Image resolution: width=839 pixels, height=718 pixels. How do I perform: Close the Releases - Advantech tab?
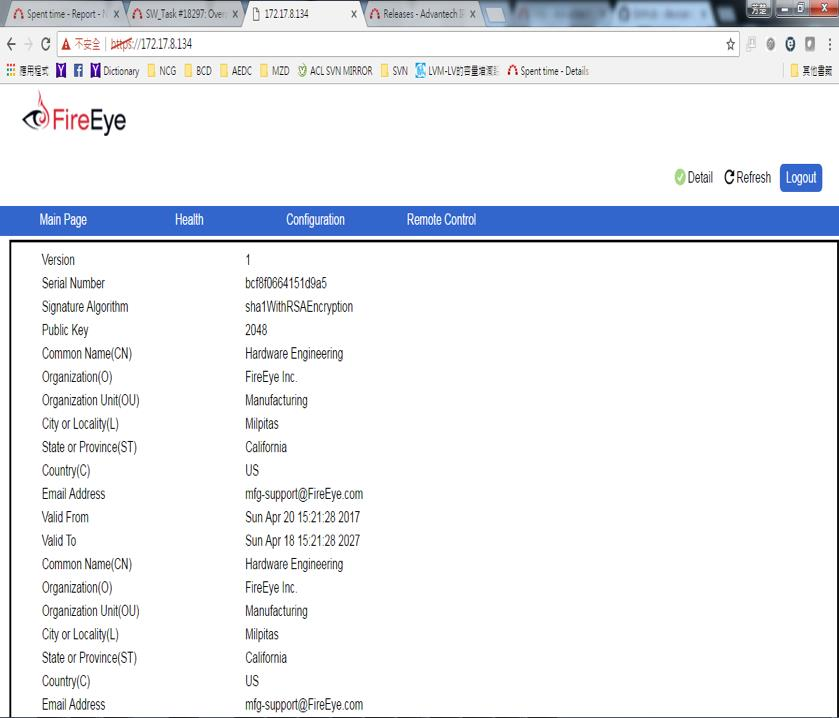pos(472,14)
